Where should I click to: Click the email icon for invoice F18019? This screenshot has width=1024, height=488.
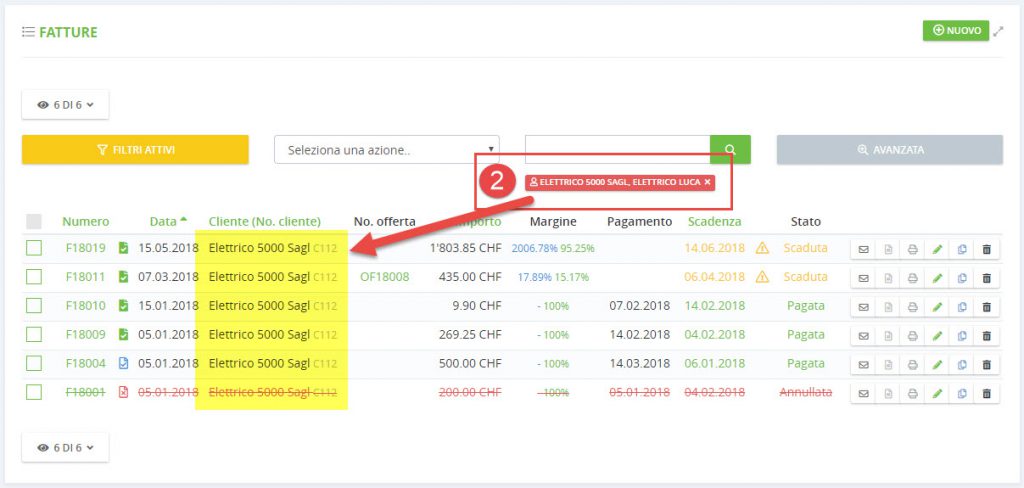point(863,248)
